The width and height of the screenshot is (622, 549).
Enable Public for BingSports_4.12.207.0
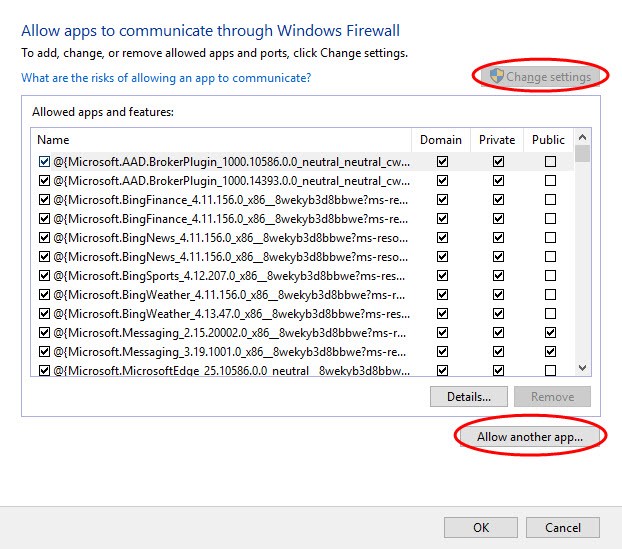[x=550, y=275]
